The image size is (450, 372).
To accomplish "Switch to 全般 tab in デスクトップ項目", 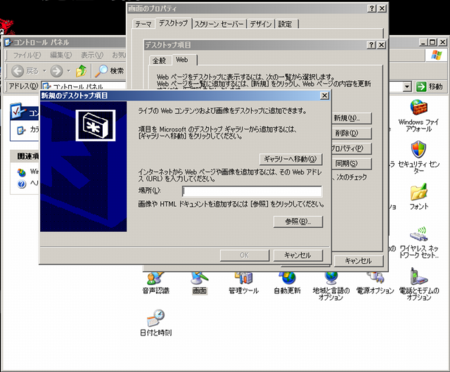I will 159,61.
